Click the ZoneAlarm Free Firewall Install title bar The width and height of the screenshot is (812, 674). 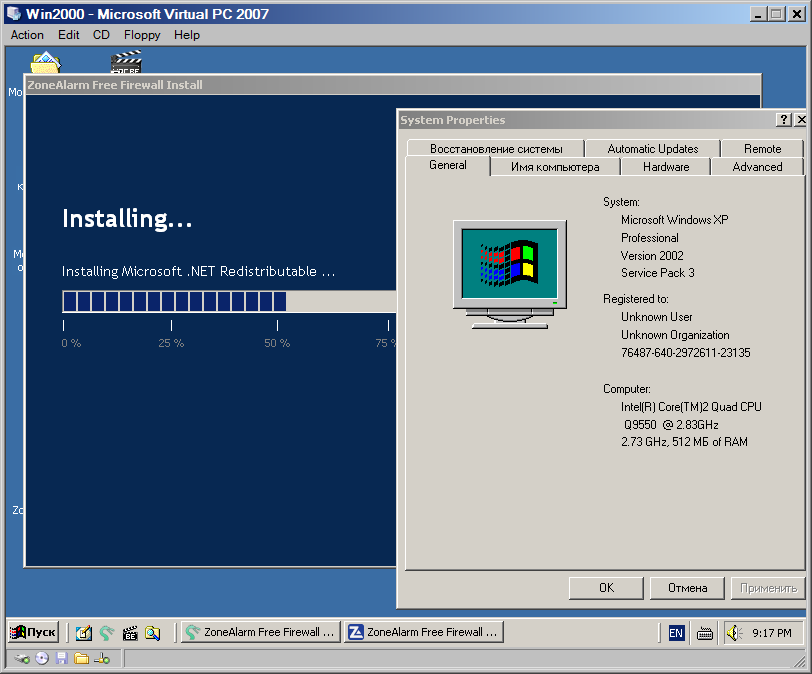point(392,85)
